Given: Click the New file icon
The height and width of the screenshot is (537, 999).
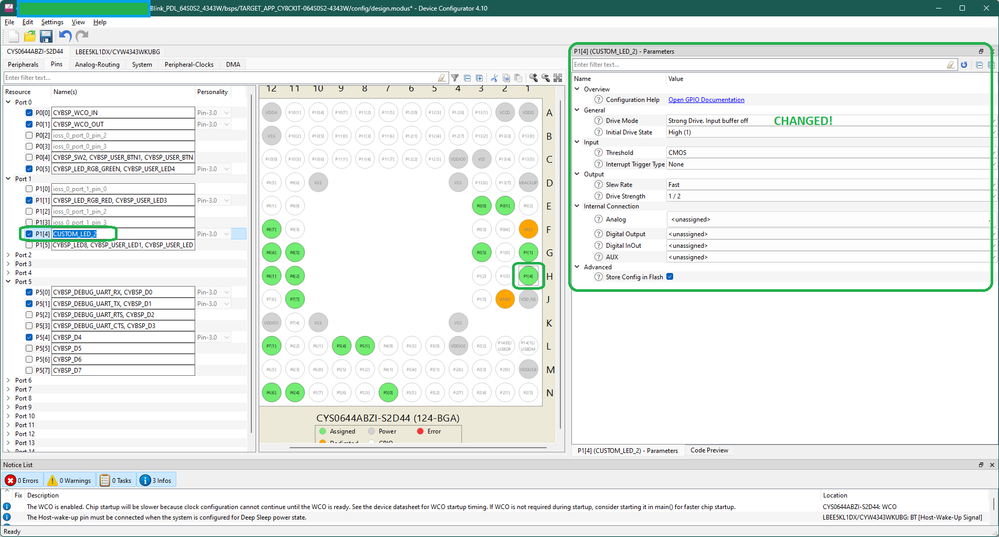Looking at the screenshot, I should [x=13, y=36].
